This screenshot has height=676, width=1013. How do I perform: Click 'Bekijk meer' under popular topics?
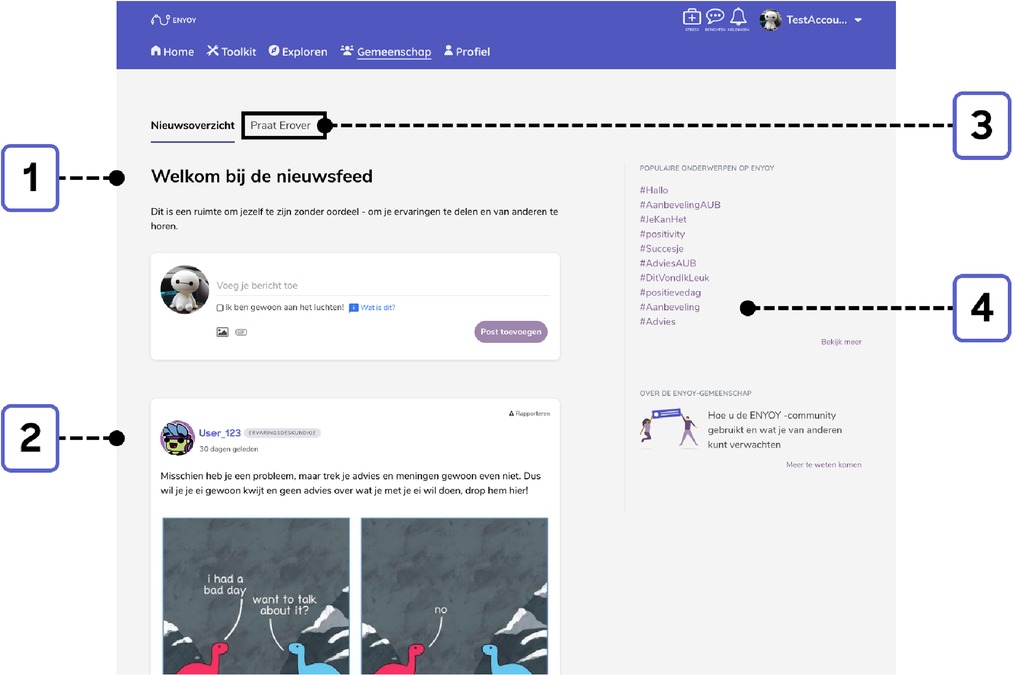point(841,342)
